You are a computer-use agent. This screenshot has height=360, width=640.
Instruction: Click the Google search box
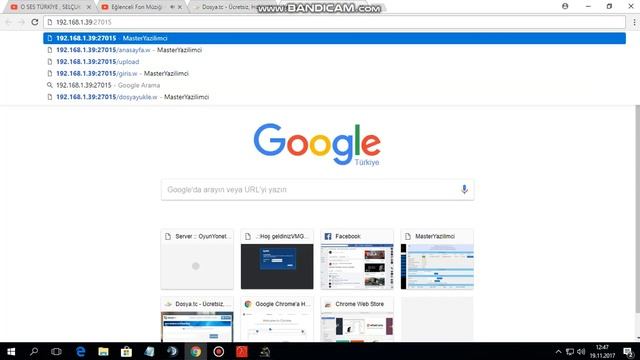(317, 190)
